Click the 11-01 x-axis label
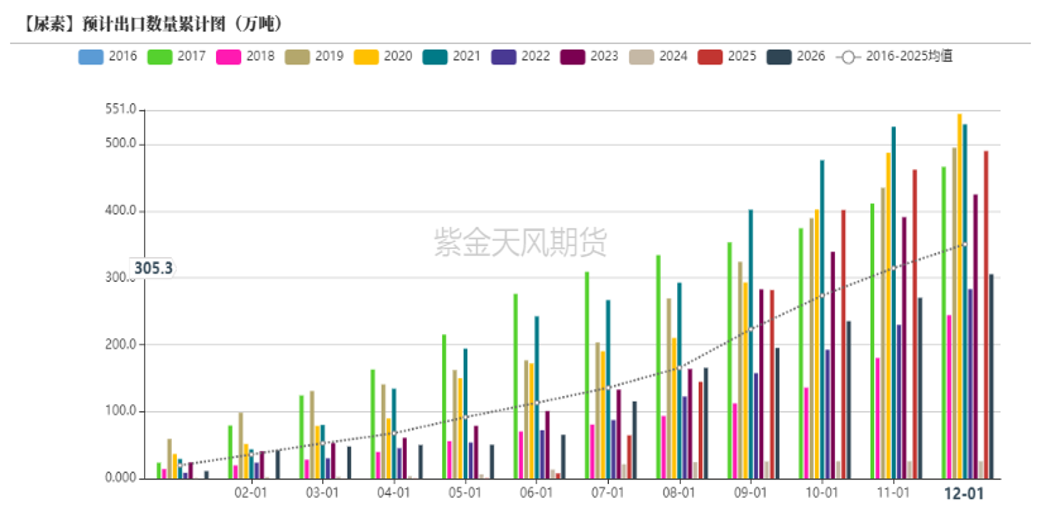The width and height of the screenshot is (1041, 506). click(x=893, y=494)
